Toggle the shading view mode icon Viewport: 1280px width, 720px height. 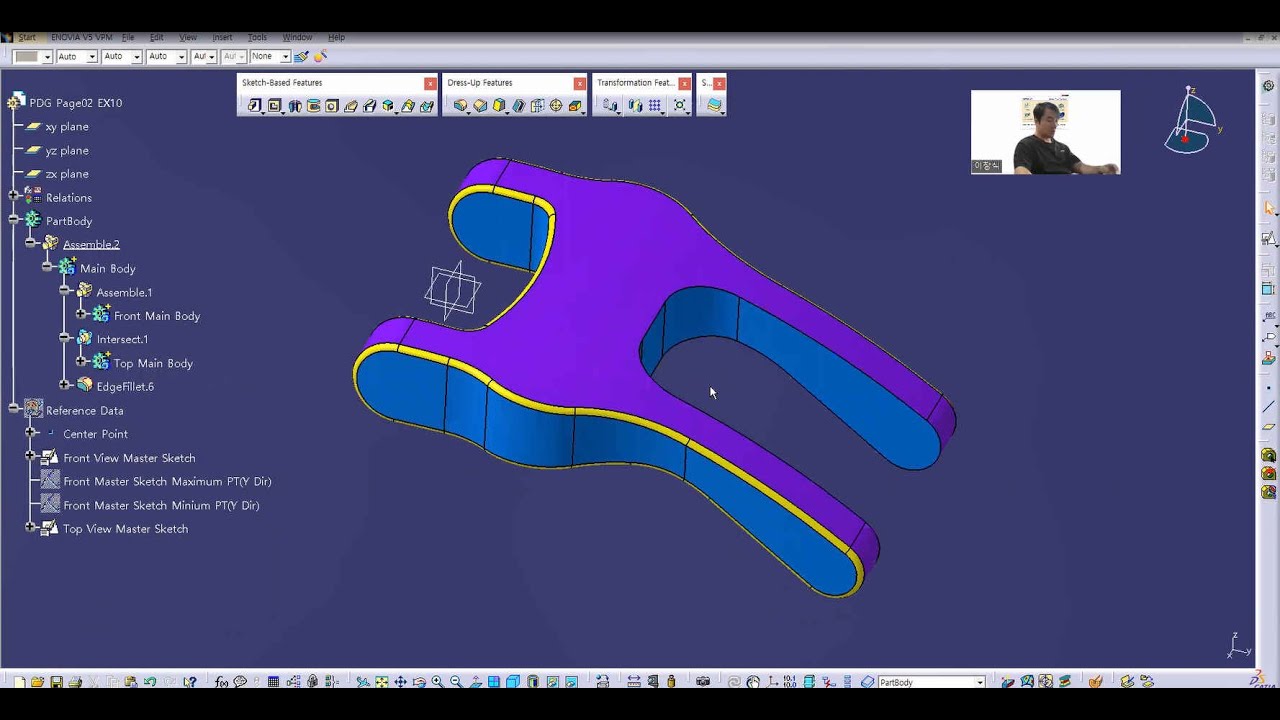[x=532, y=682]
